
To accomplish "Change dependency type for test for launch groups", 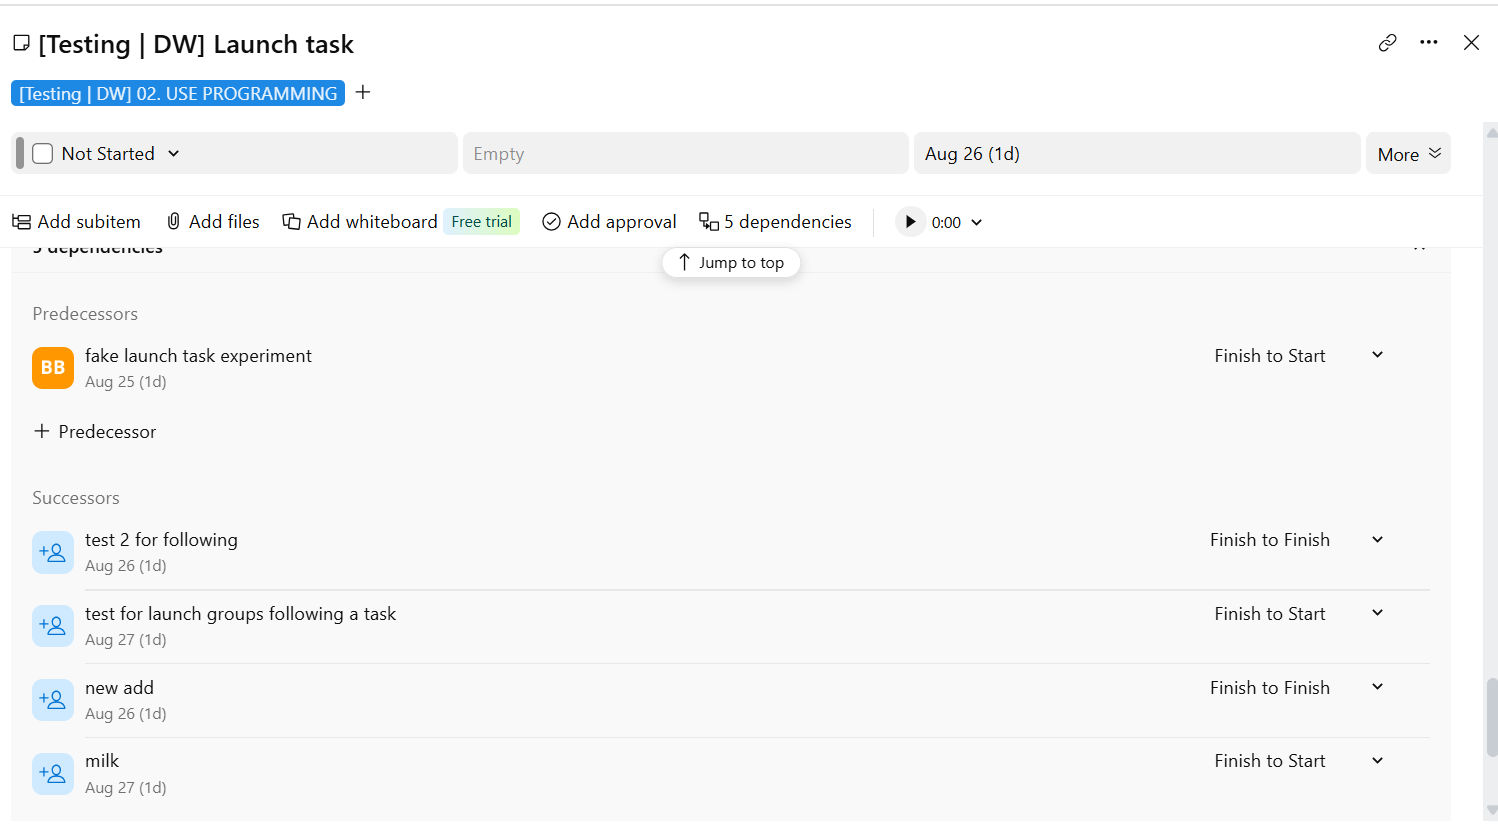I will (1298, 614).
